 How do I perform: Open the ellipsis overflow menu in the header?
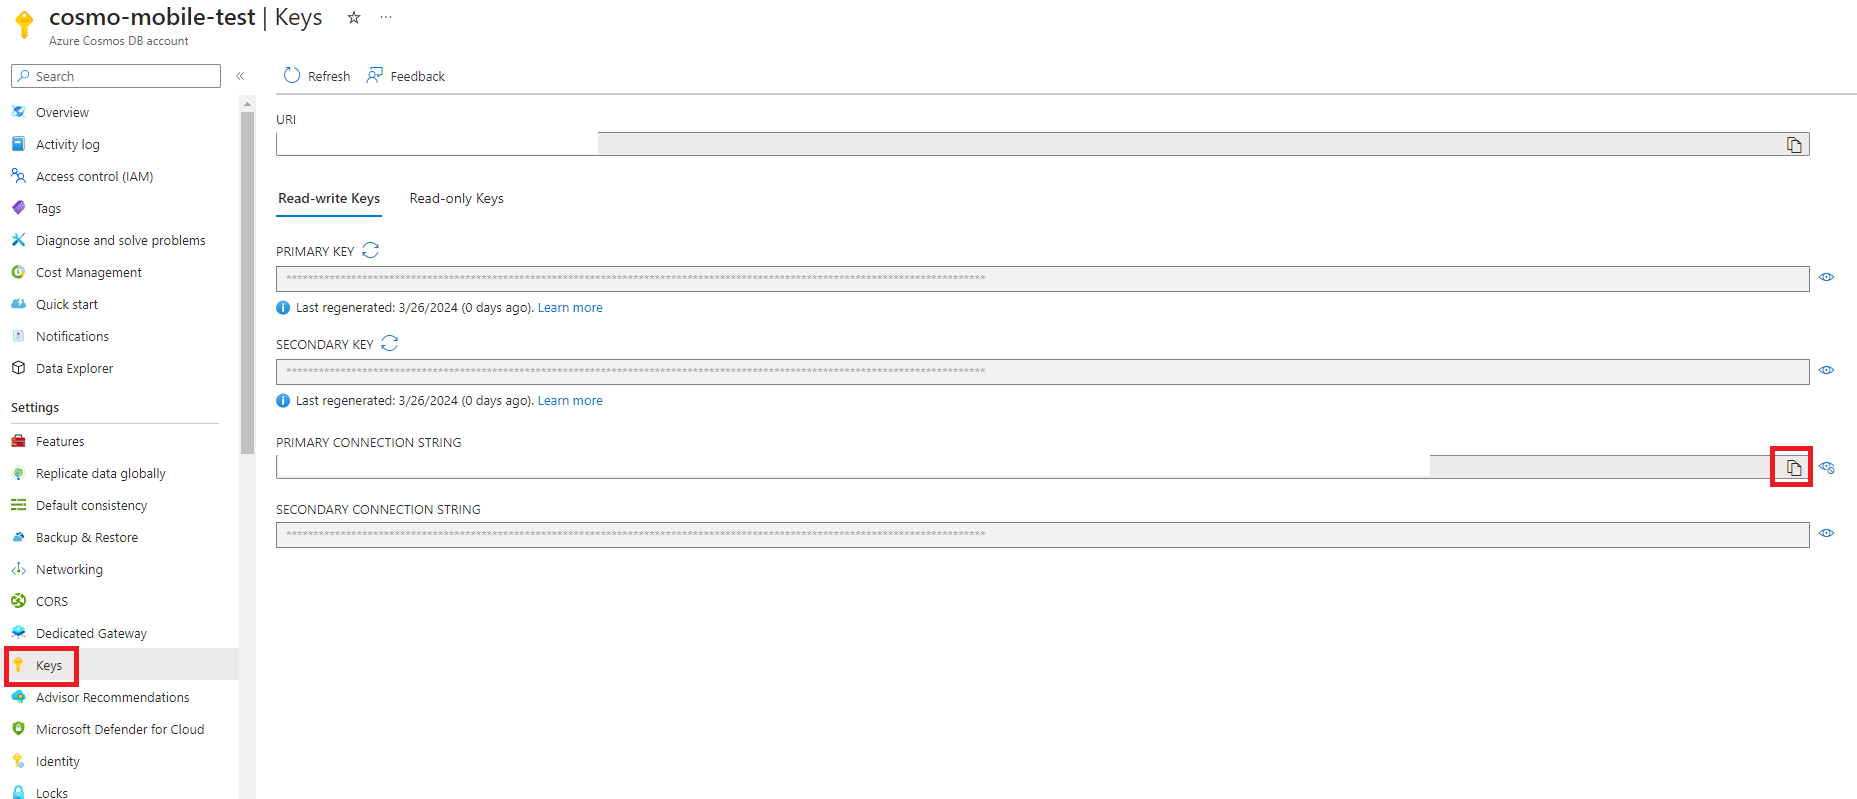click(x=386, y=17)
